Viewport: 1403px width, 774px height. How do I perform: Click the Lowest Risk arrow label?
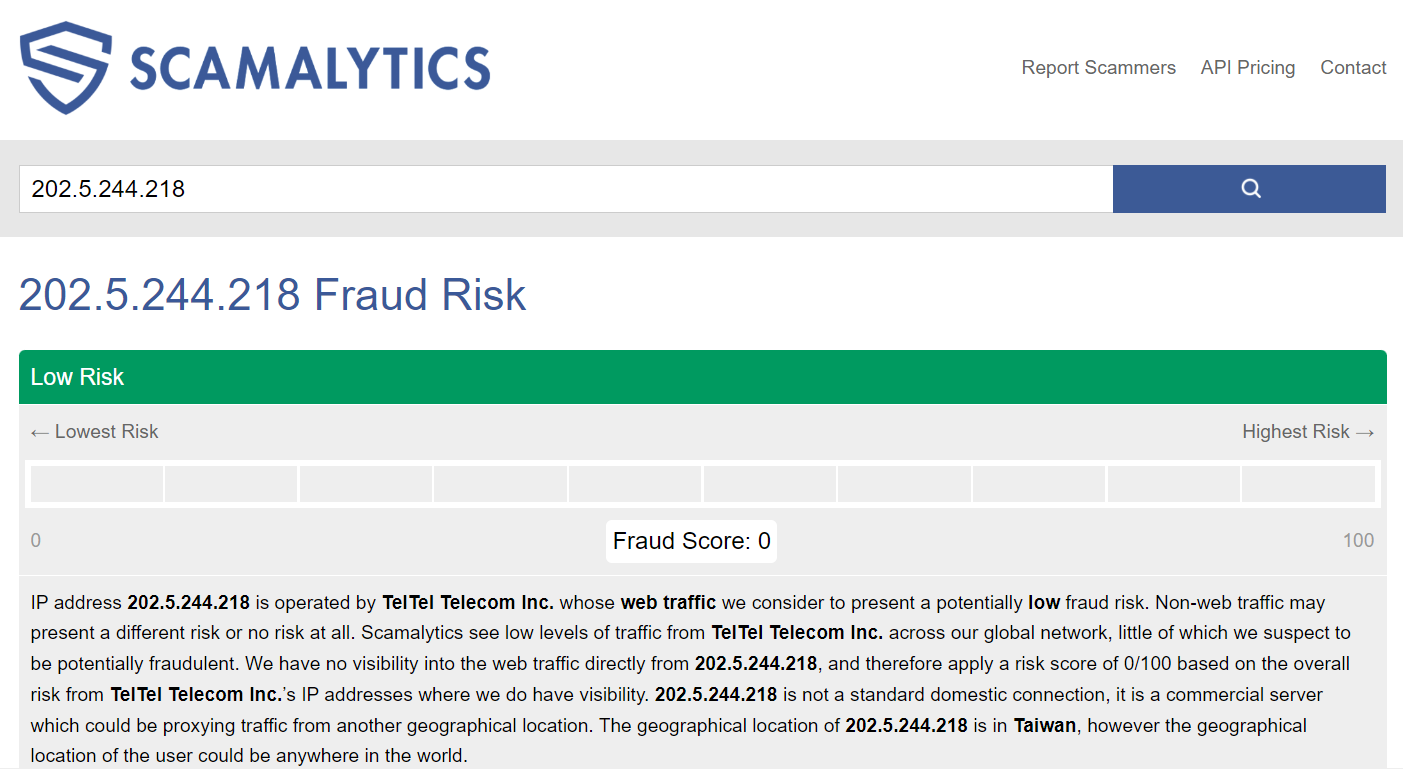[x=94, y=431]
